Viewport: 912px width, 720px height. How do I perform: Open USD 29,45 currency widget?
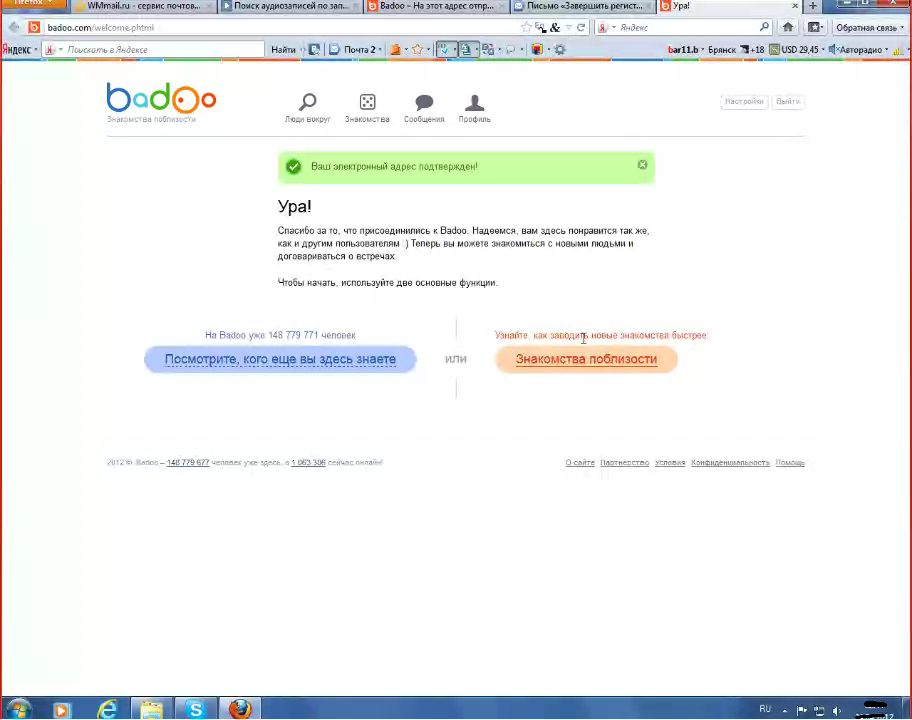click(794, 49)
